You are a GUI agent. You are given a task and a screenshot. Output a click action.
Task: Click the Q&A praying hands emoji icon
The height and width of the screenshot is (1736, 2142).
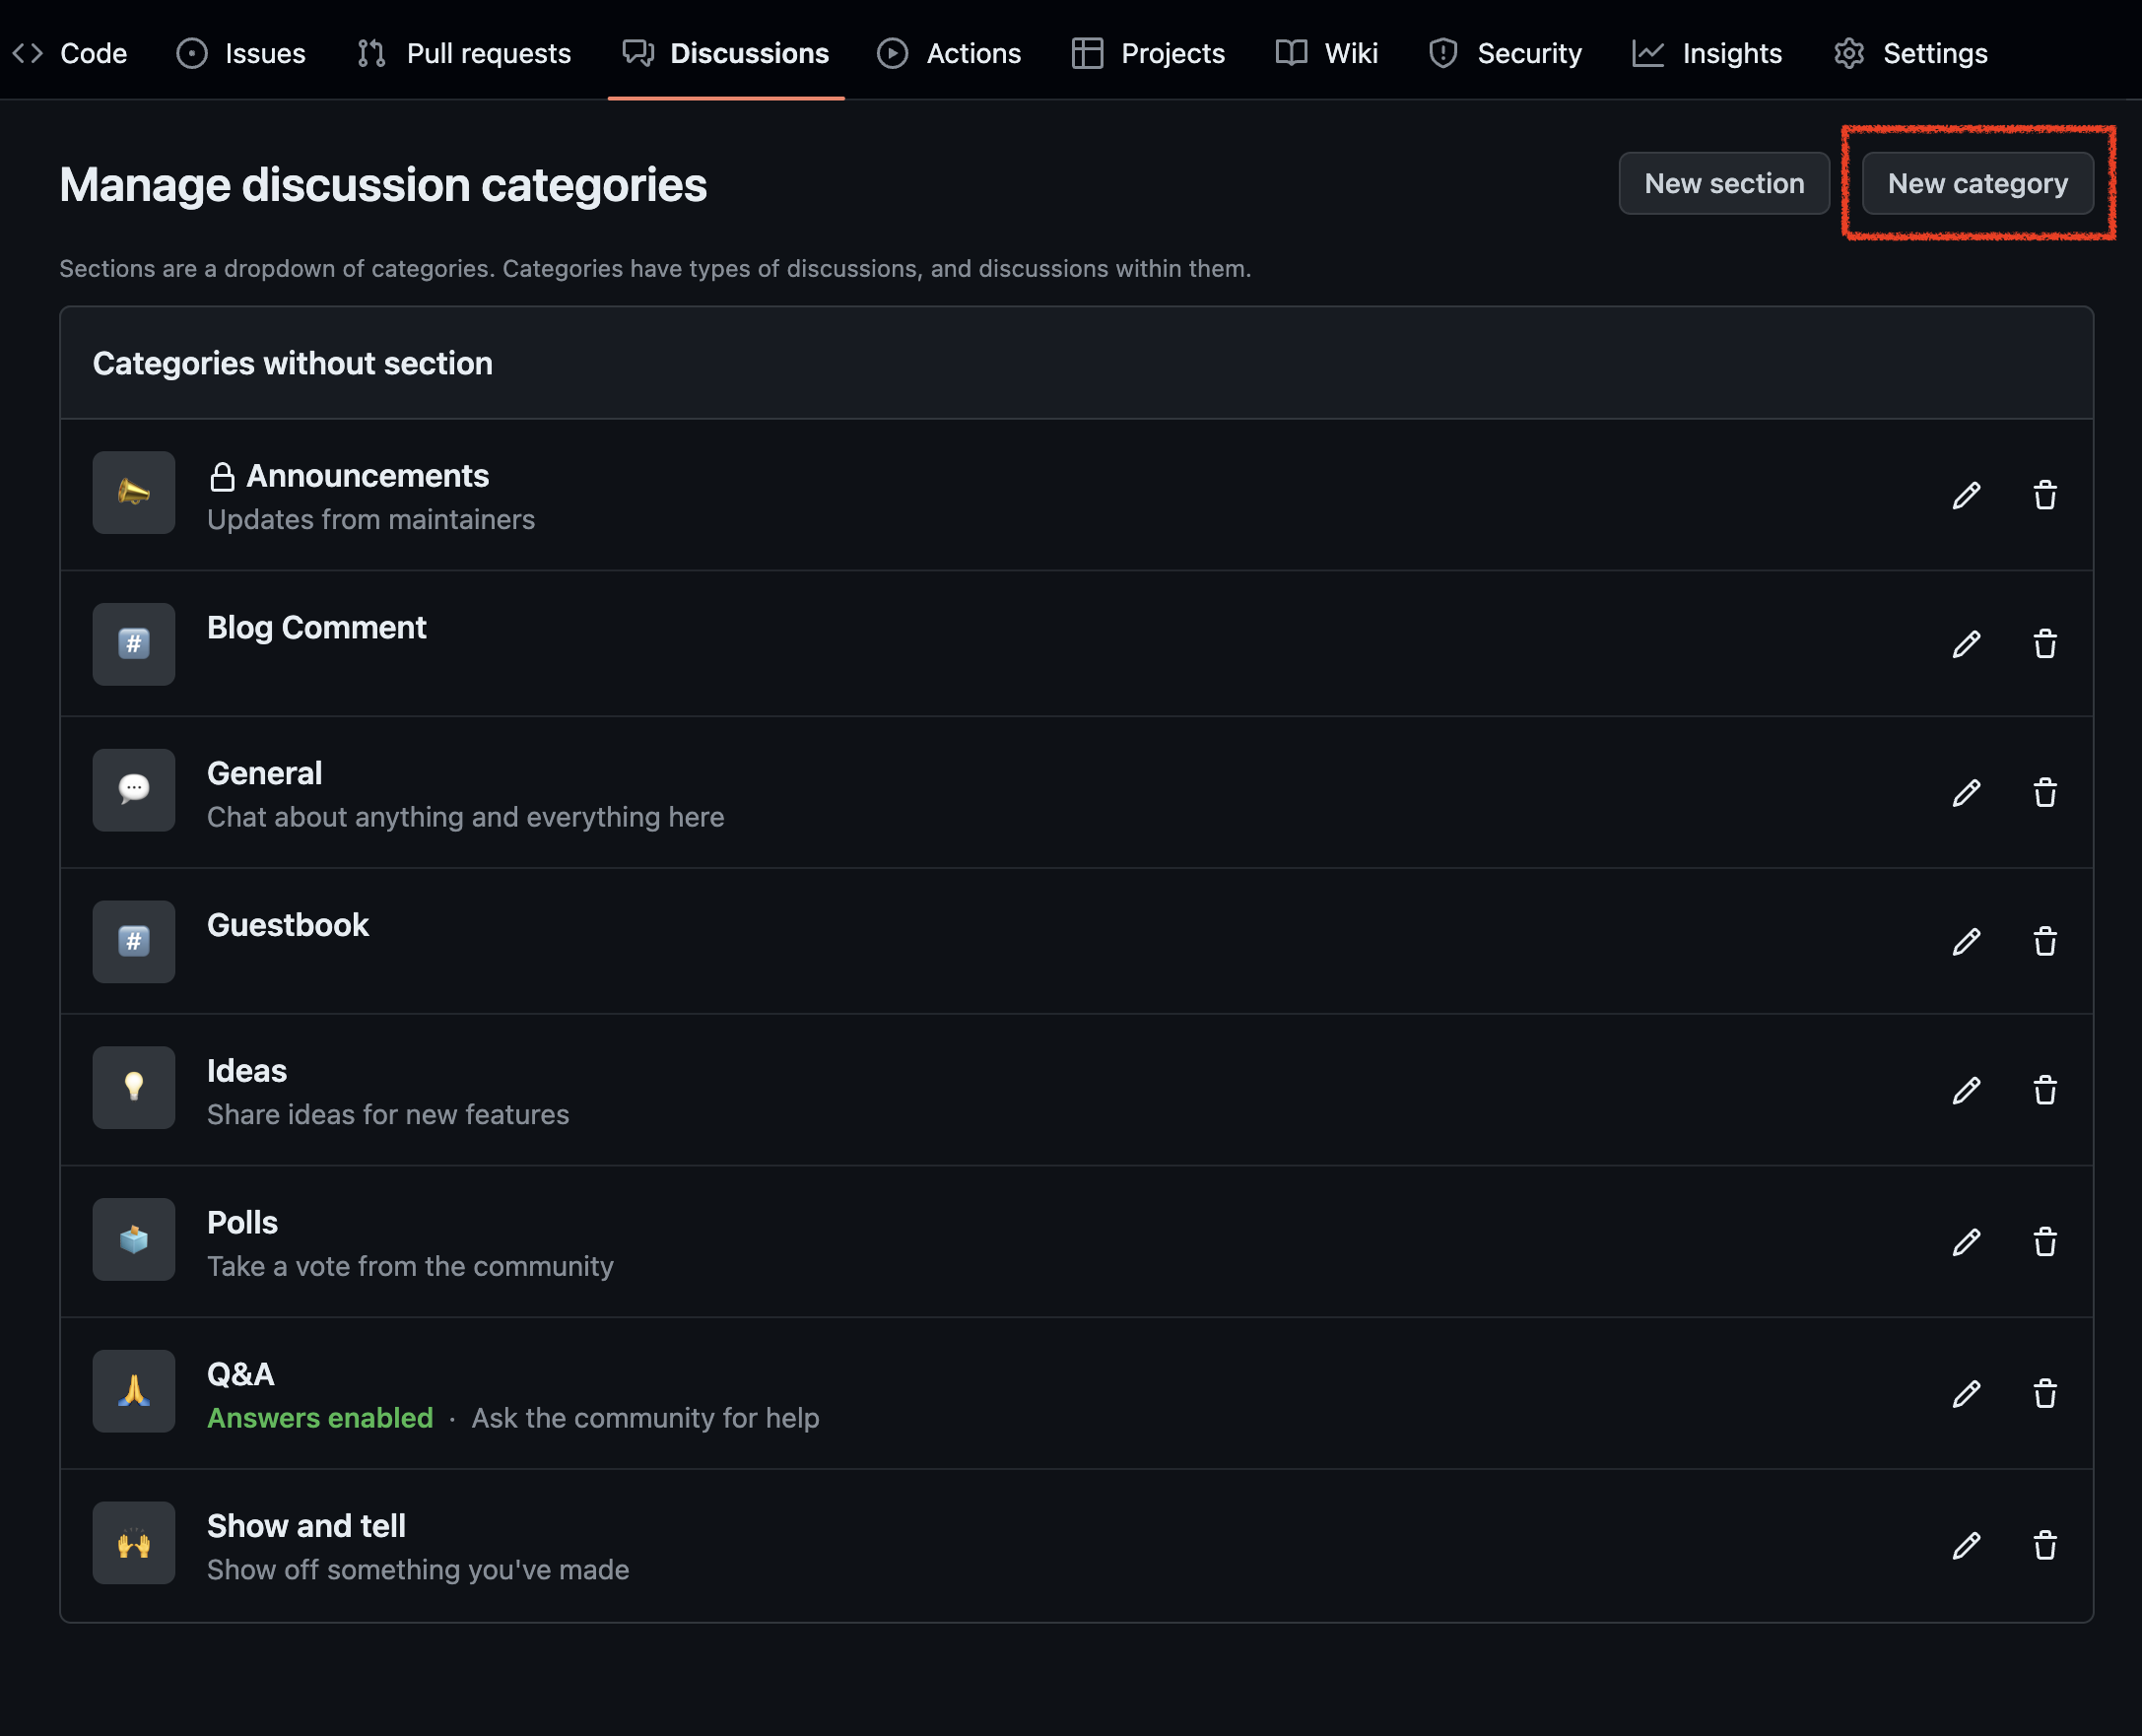click(134, 1392)
